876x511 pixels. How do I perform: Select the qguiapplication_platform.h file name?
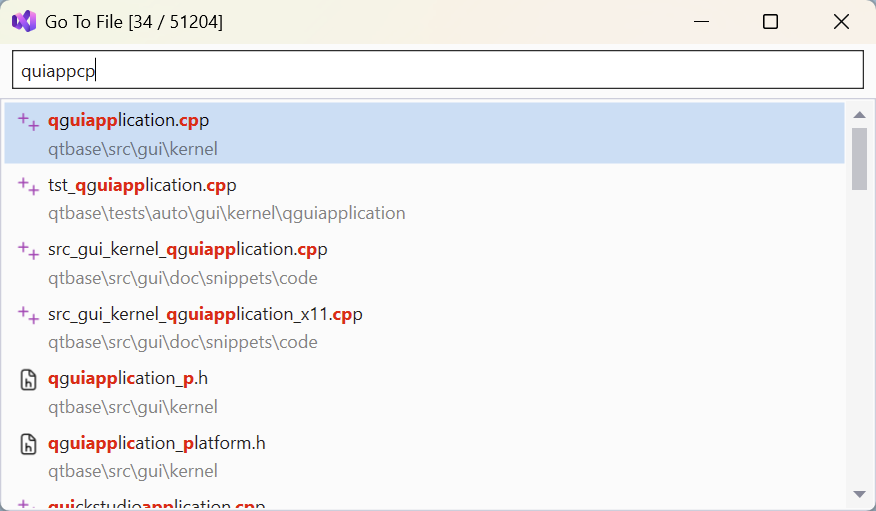156,443
